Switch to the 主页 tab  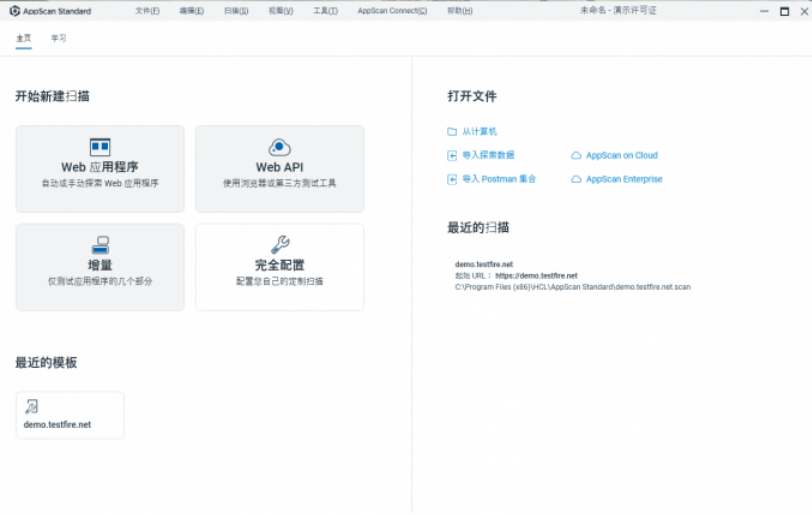pyautogui.click(x=24, y=38)
